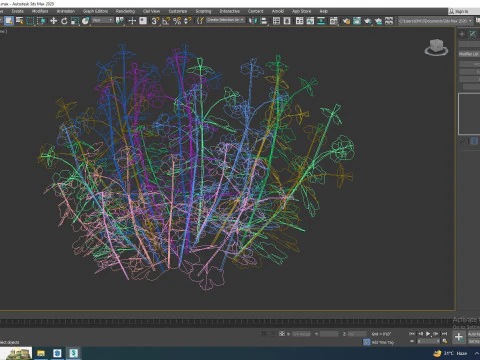The height and width of the screenshot is (360, 480).
Task: Click the Set Keys plus button
Action: click(x=459, y=337)
